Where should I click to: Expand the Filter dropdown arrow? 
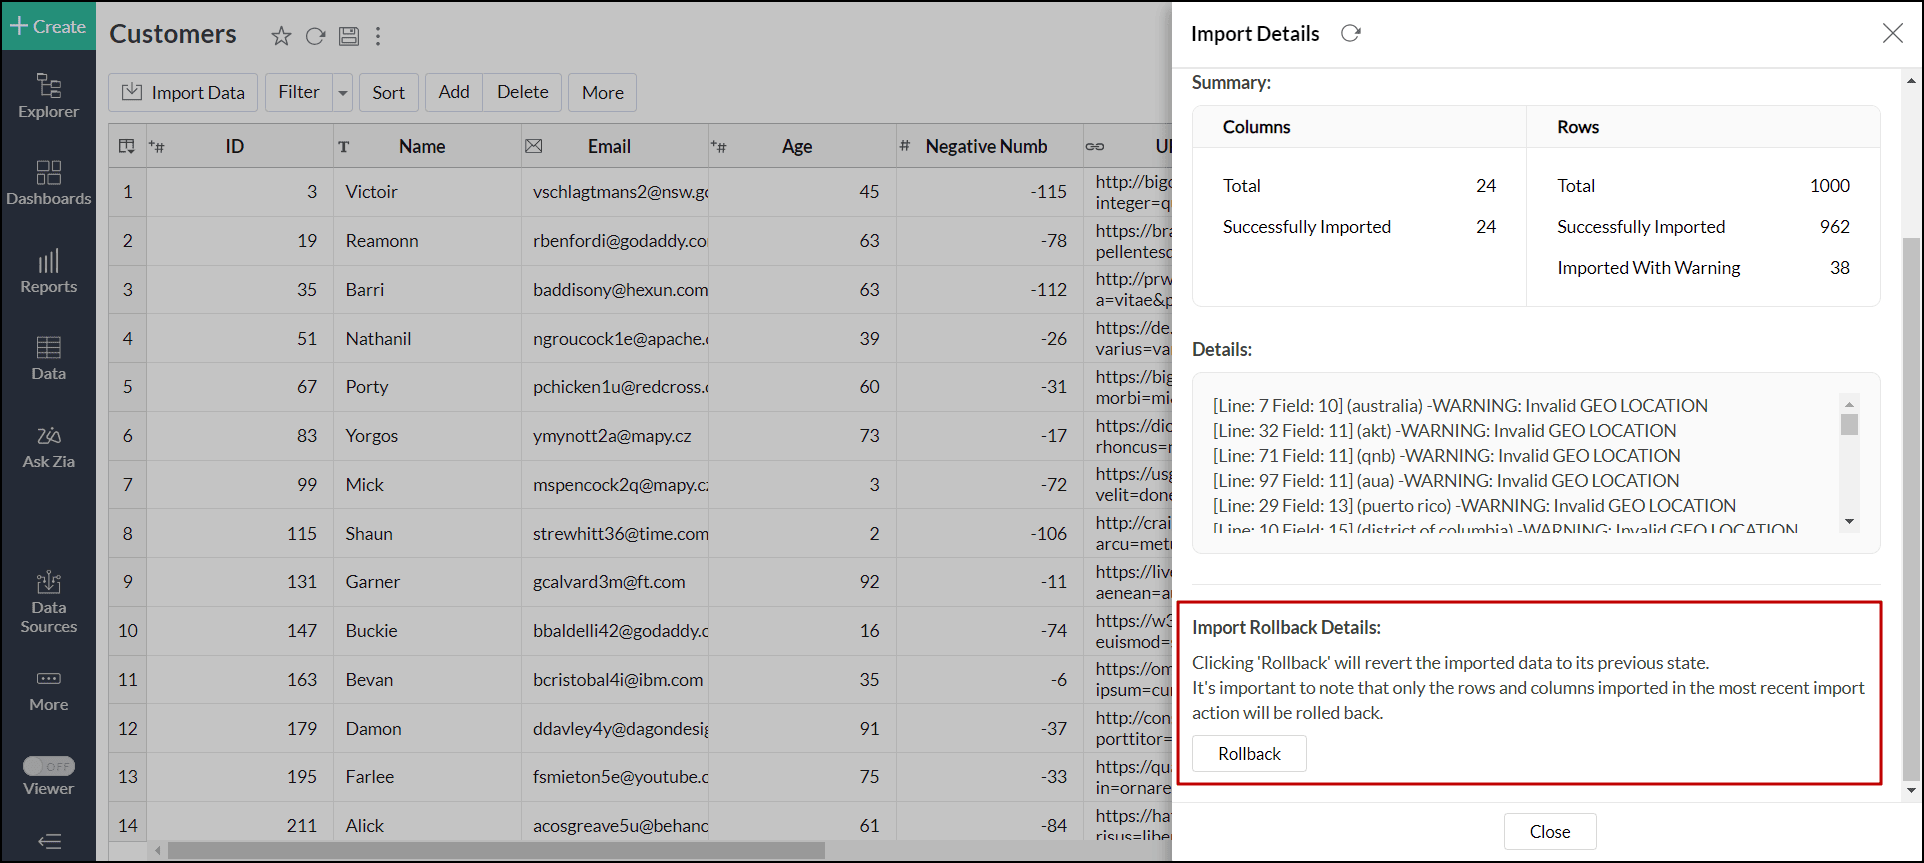[x=343, y=93]
